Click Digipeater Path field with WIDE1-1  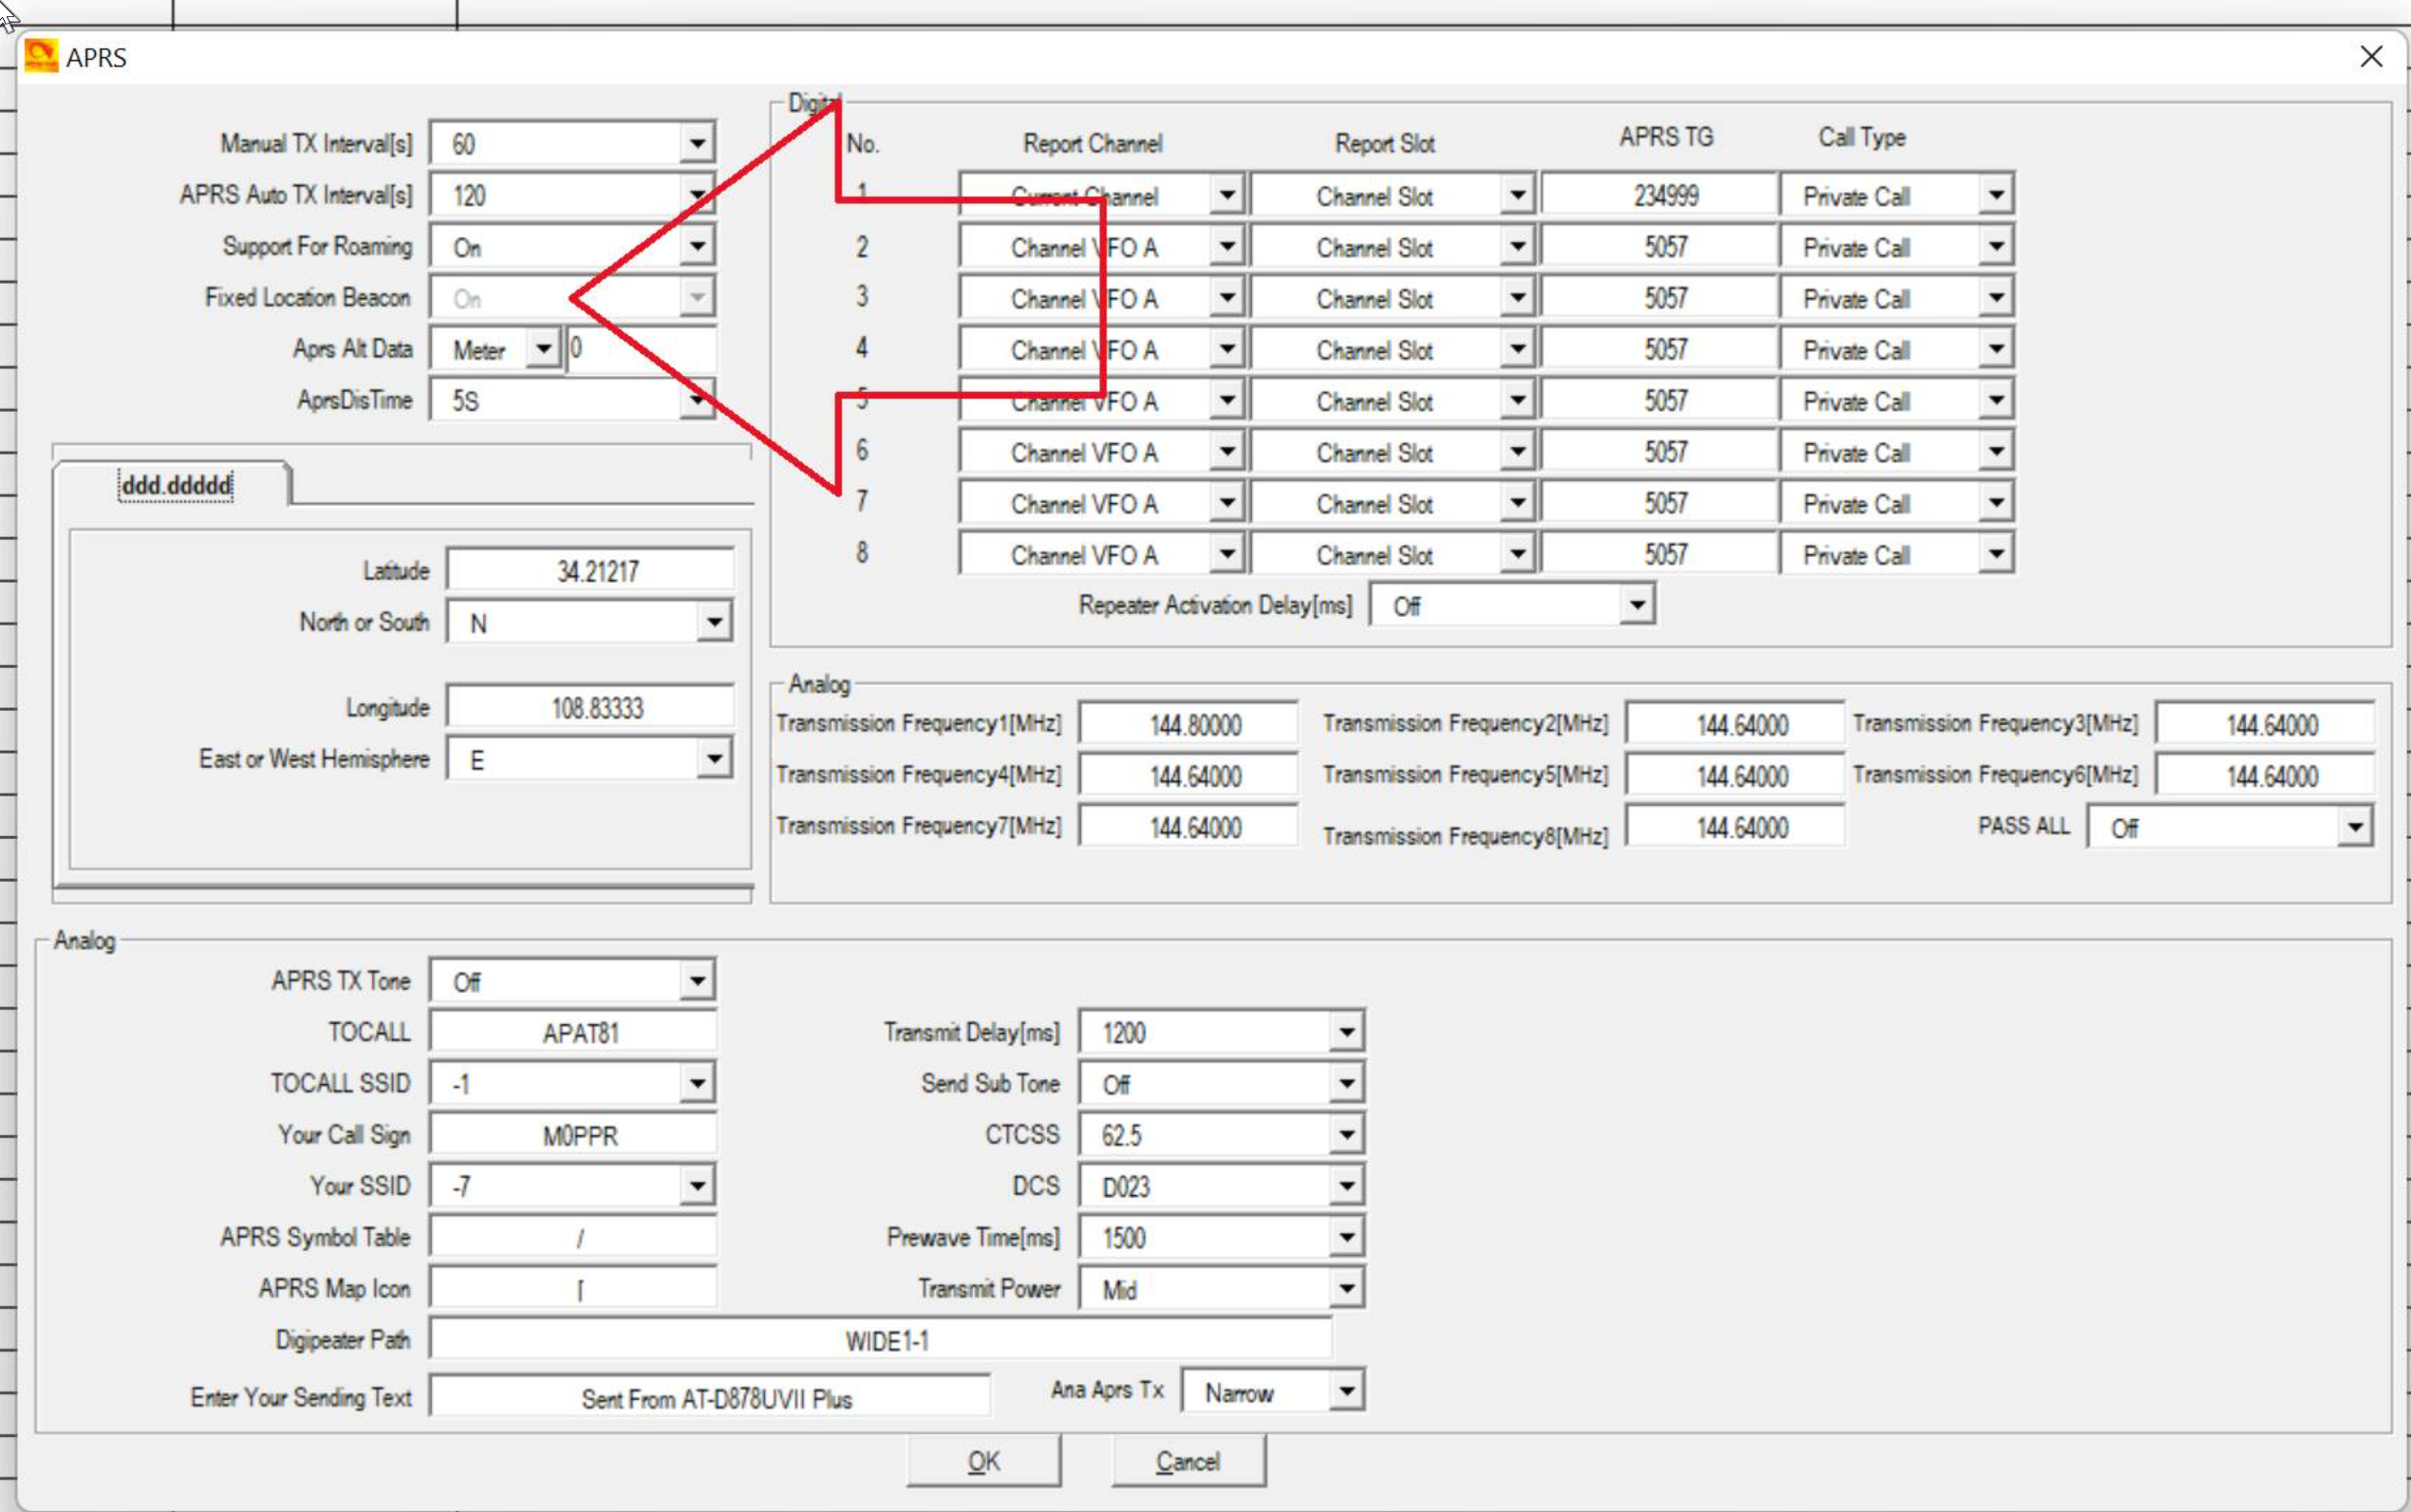pos(880,1340)
